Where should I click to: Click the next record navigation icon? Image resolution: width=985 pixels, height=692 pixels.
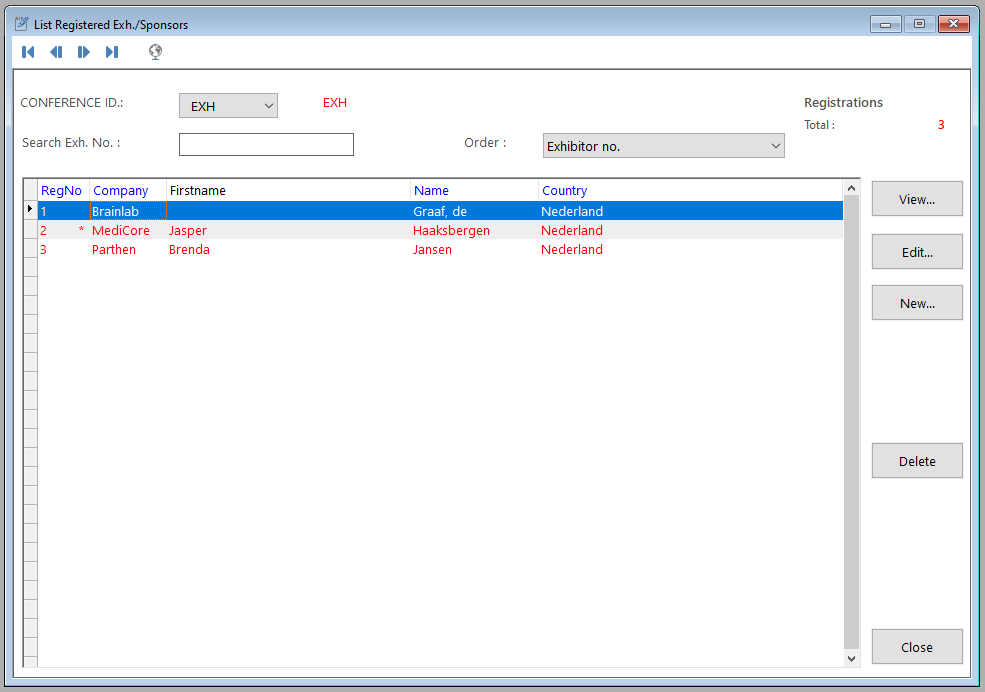(84, 52)
